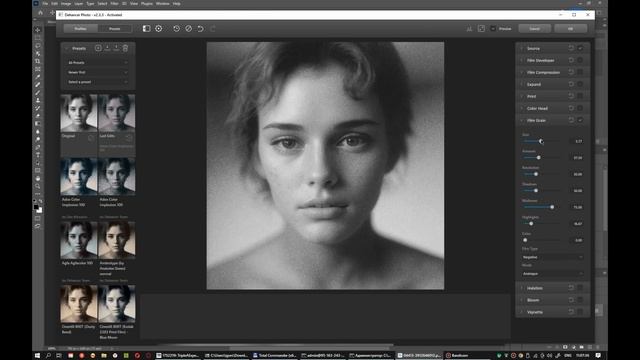Show the histogram icon in top bar

[469, 29]
